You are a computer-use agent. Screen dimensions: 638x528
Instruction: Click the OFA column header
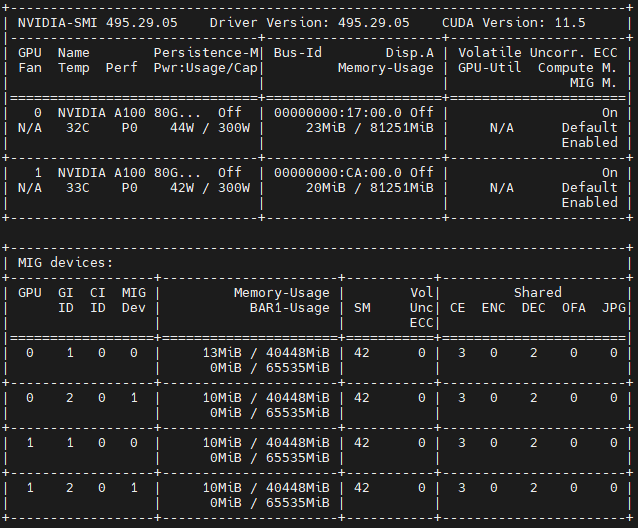pos(574,308)
